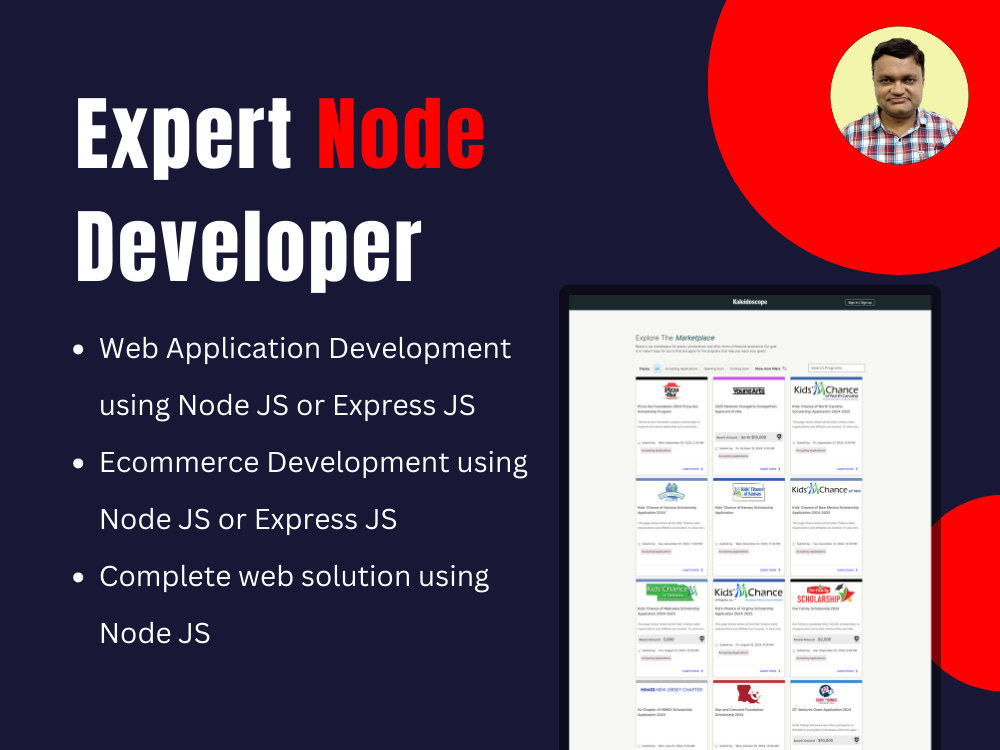Click award badge icon on Nebraska card
Screen dimensions: 1000x750
pyautogui.click(x=702, y=639)
